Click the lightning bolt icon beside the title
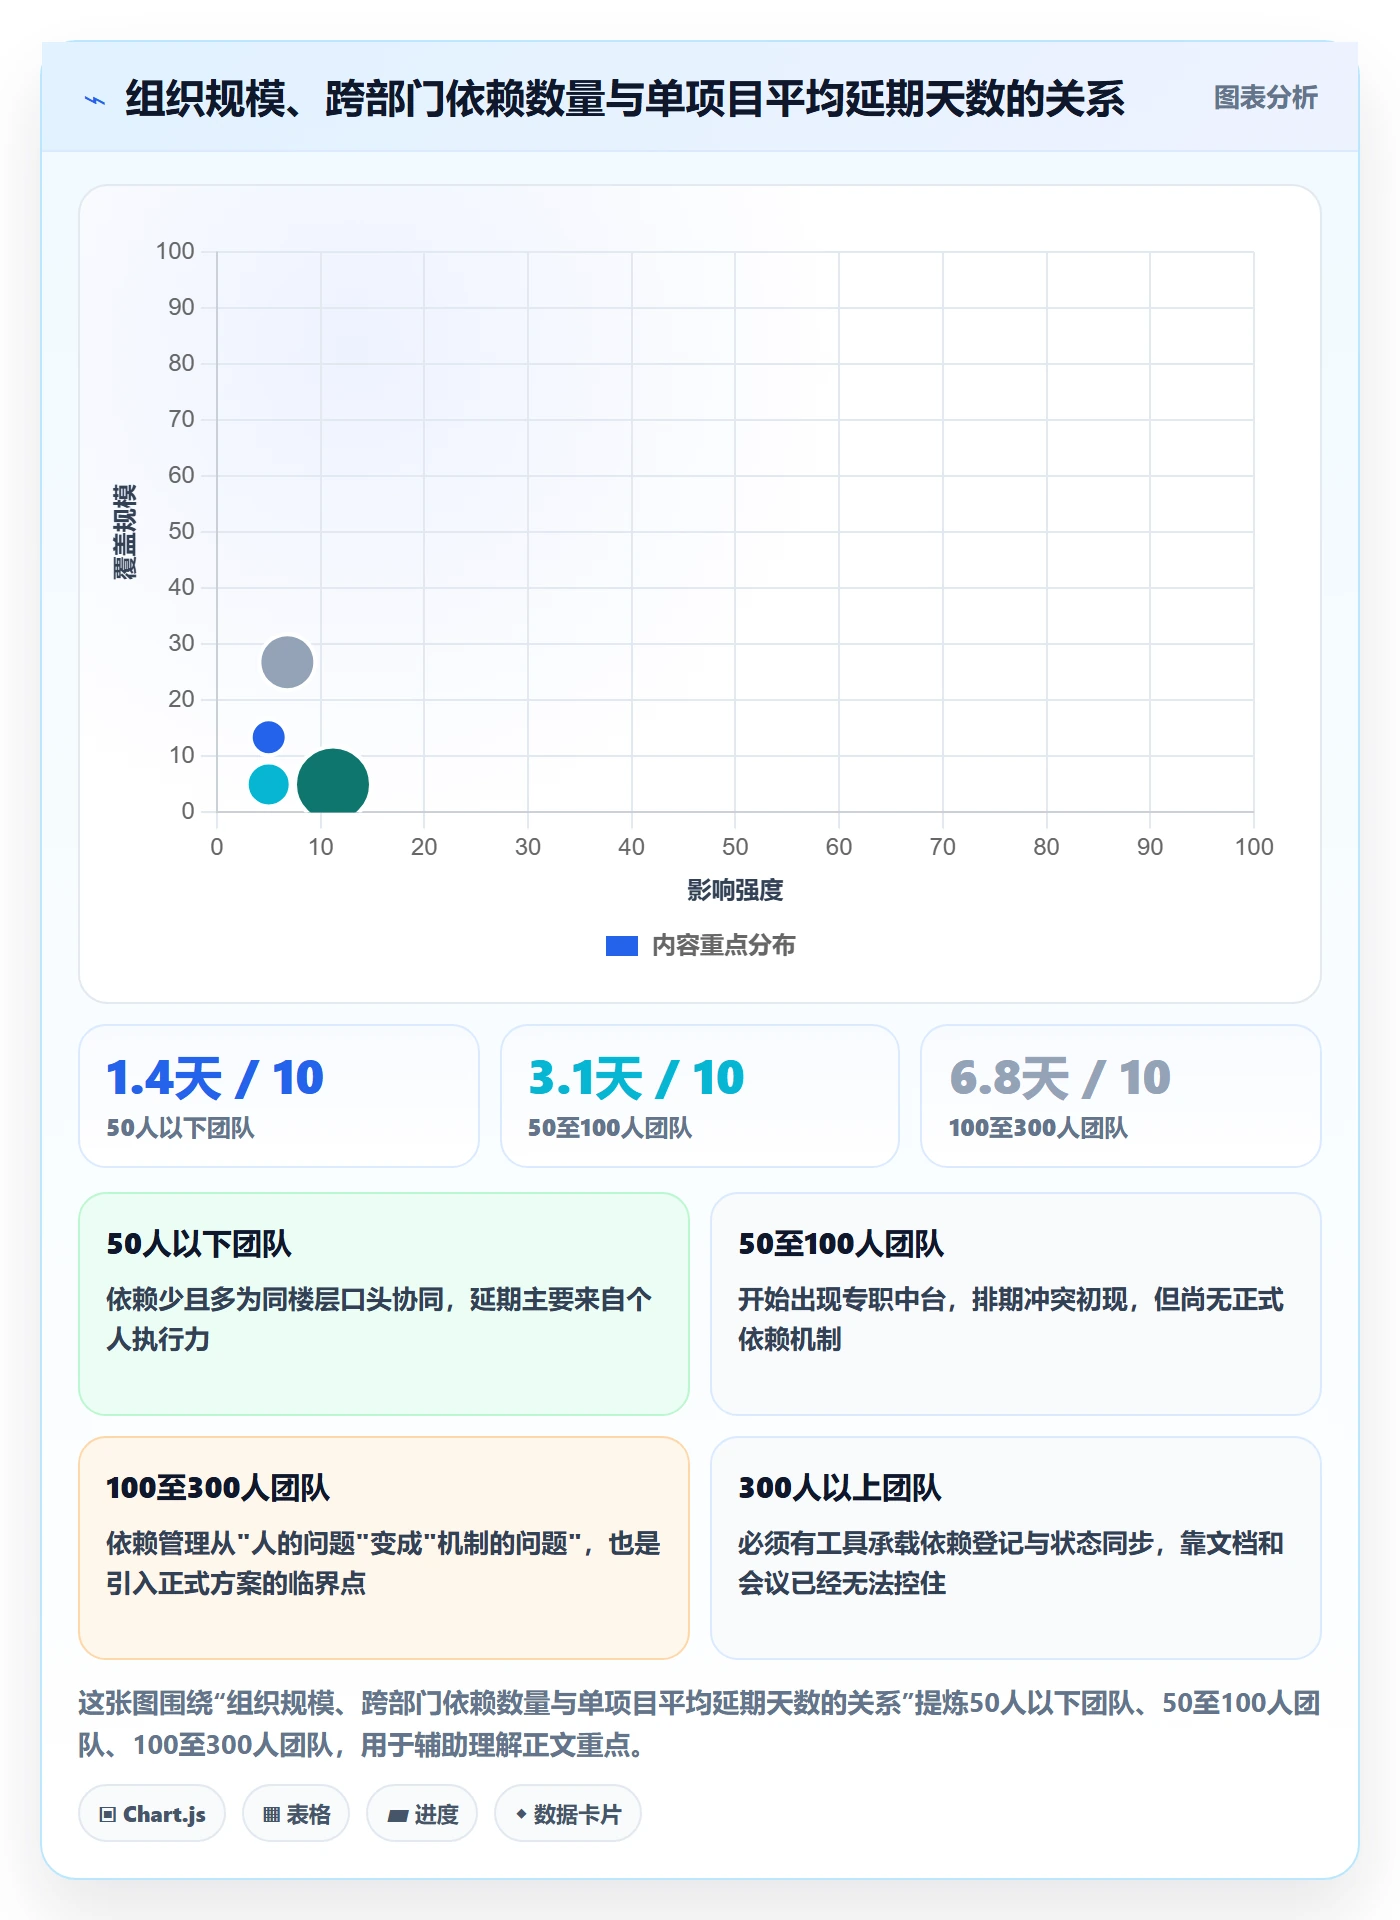This screenshot has width=1400, height=1920. tap(95, 99)
